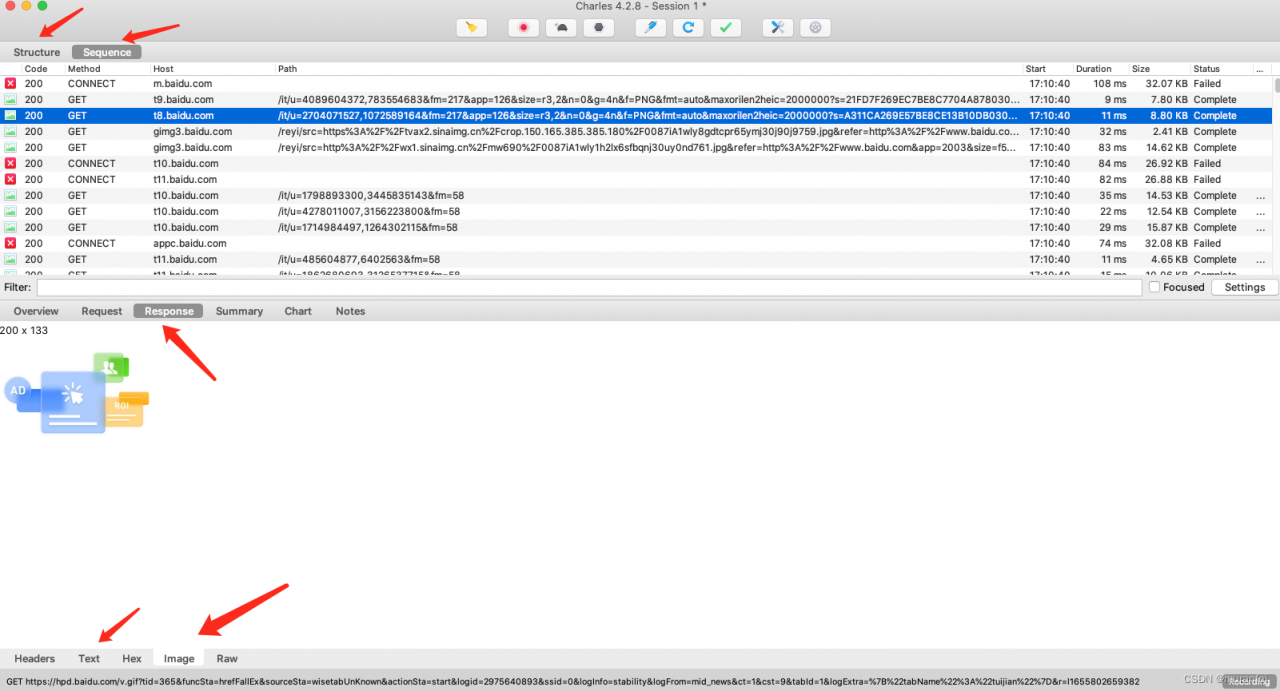The height and width of the screenshot is (691, 1280).
Task: Open the Notes tab
Action: click(350, 311)
